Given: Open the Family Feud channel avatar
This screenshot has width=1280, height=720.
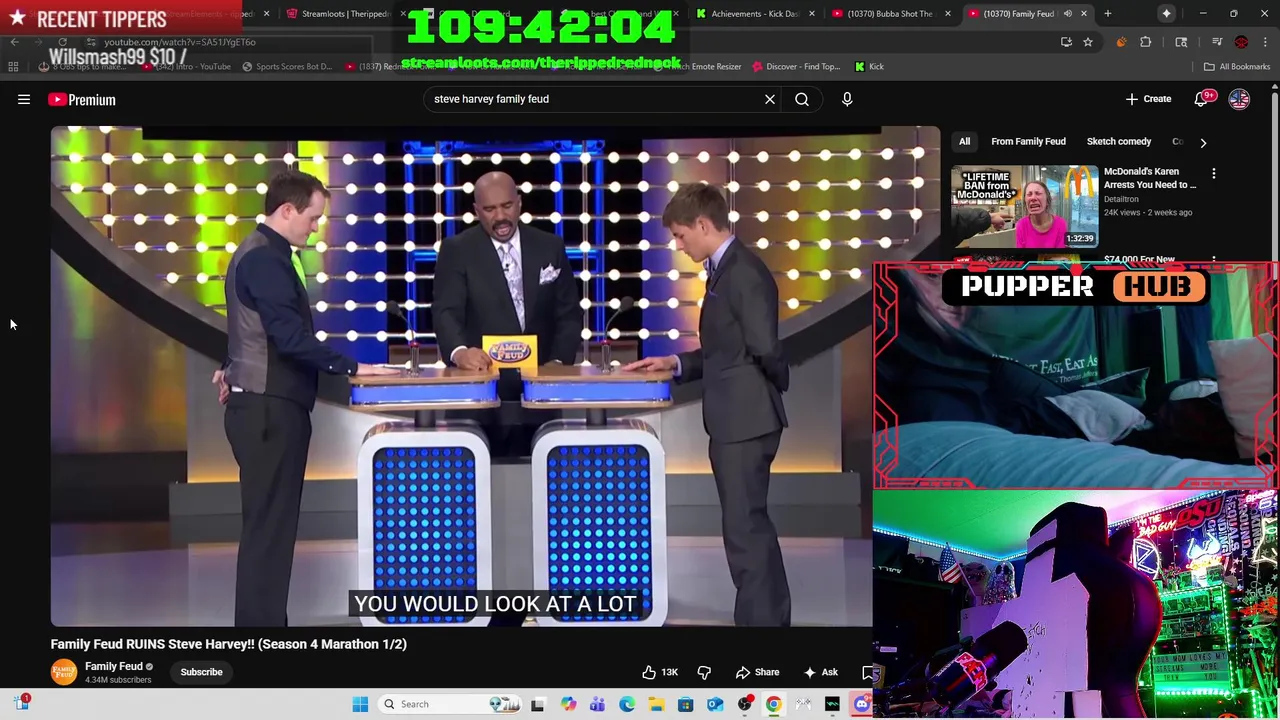Looking at the screenshot, I should point(64,672).
